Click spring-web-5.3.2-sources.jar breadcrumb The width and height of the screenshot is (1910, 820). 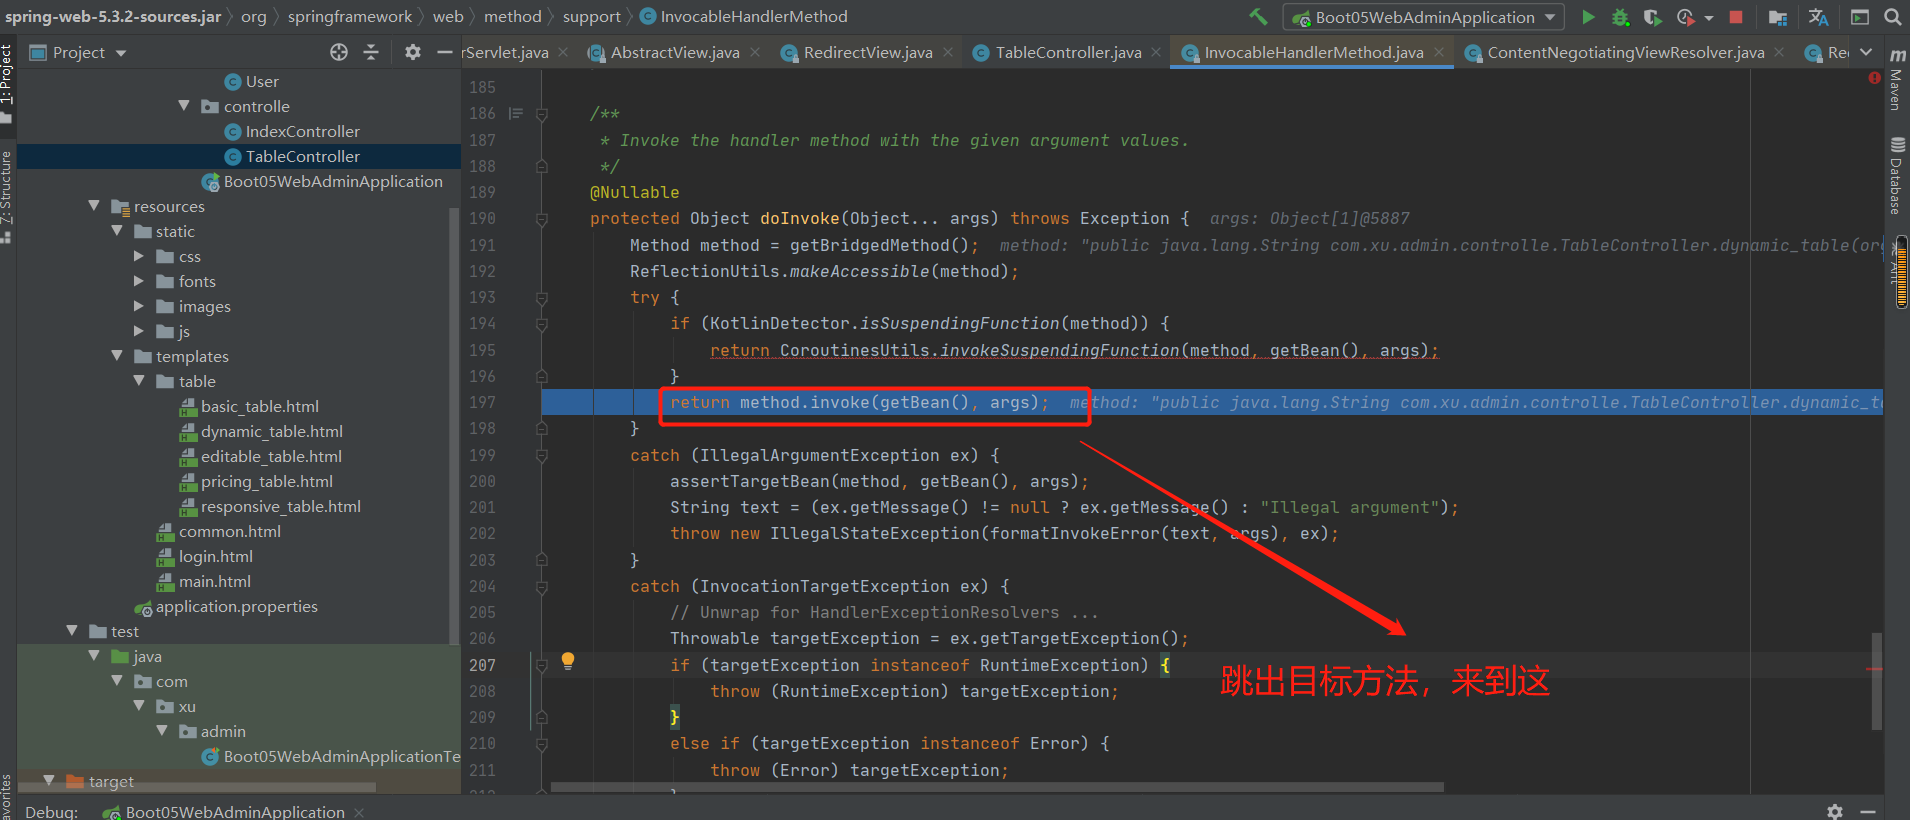[x=113, y=16]
